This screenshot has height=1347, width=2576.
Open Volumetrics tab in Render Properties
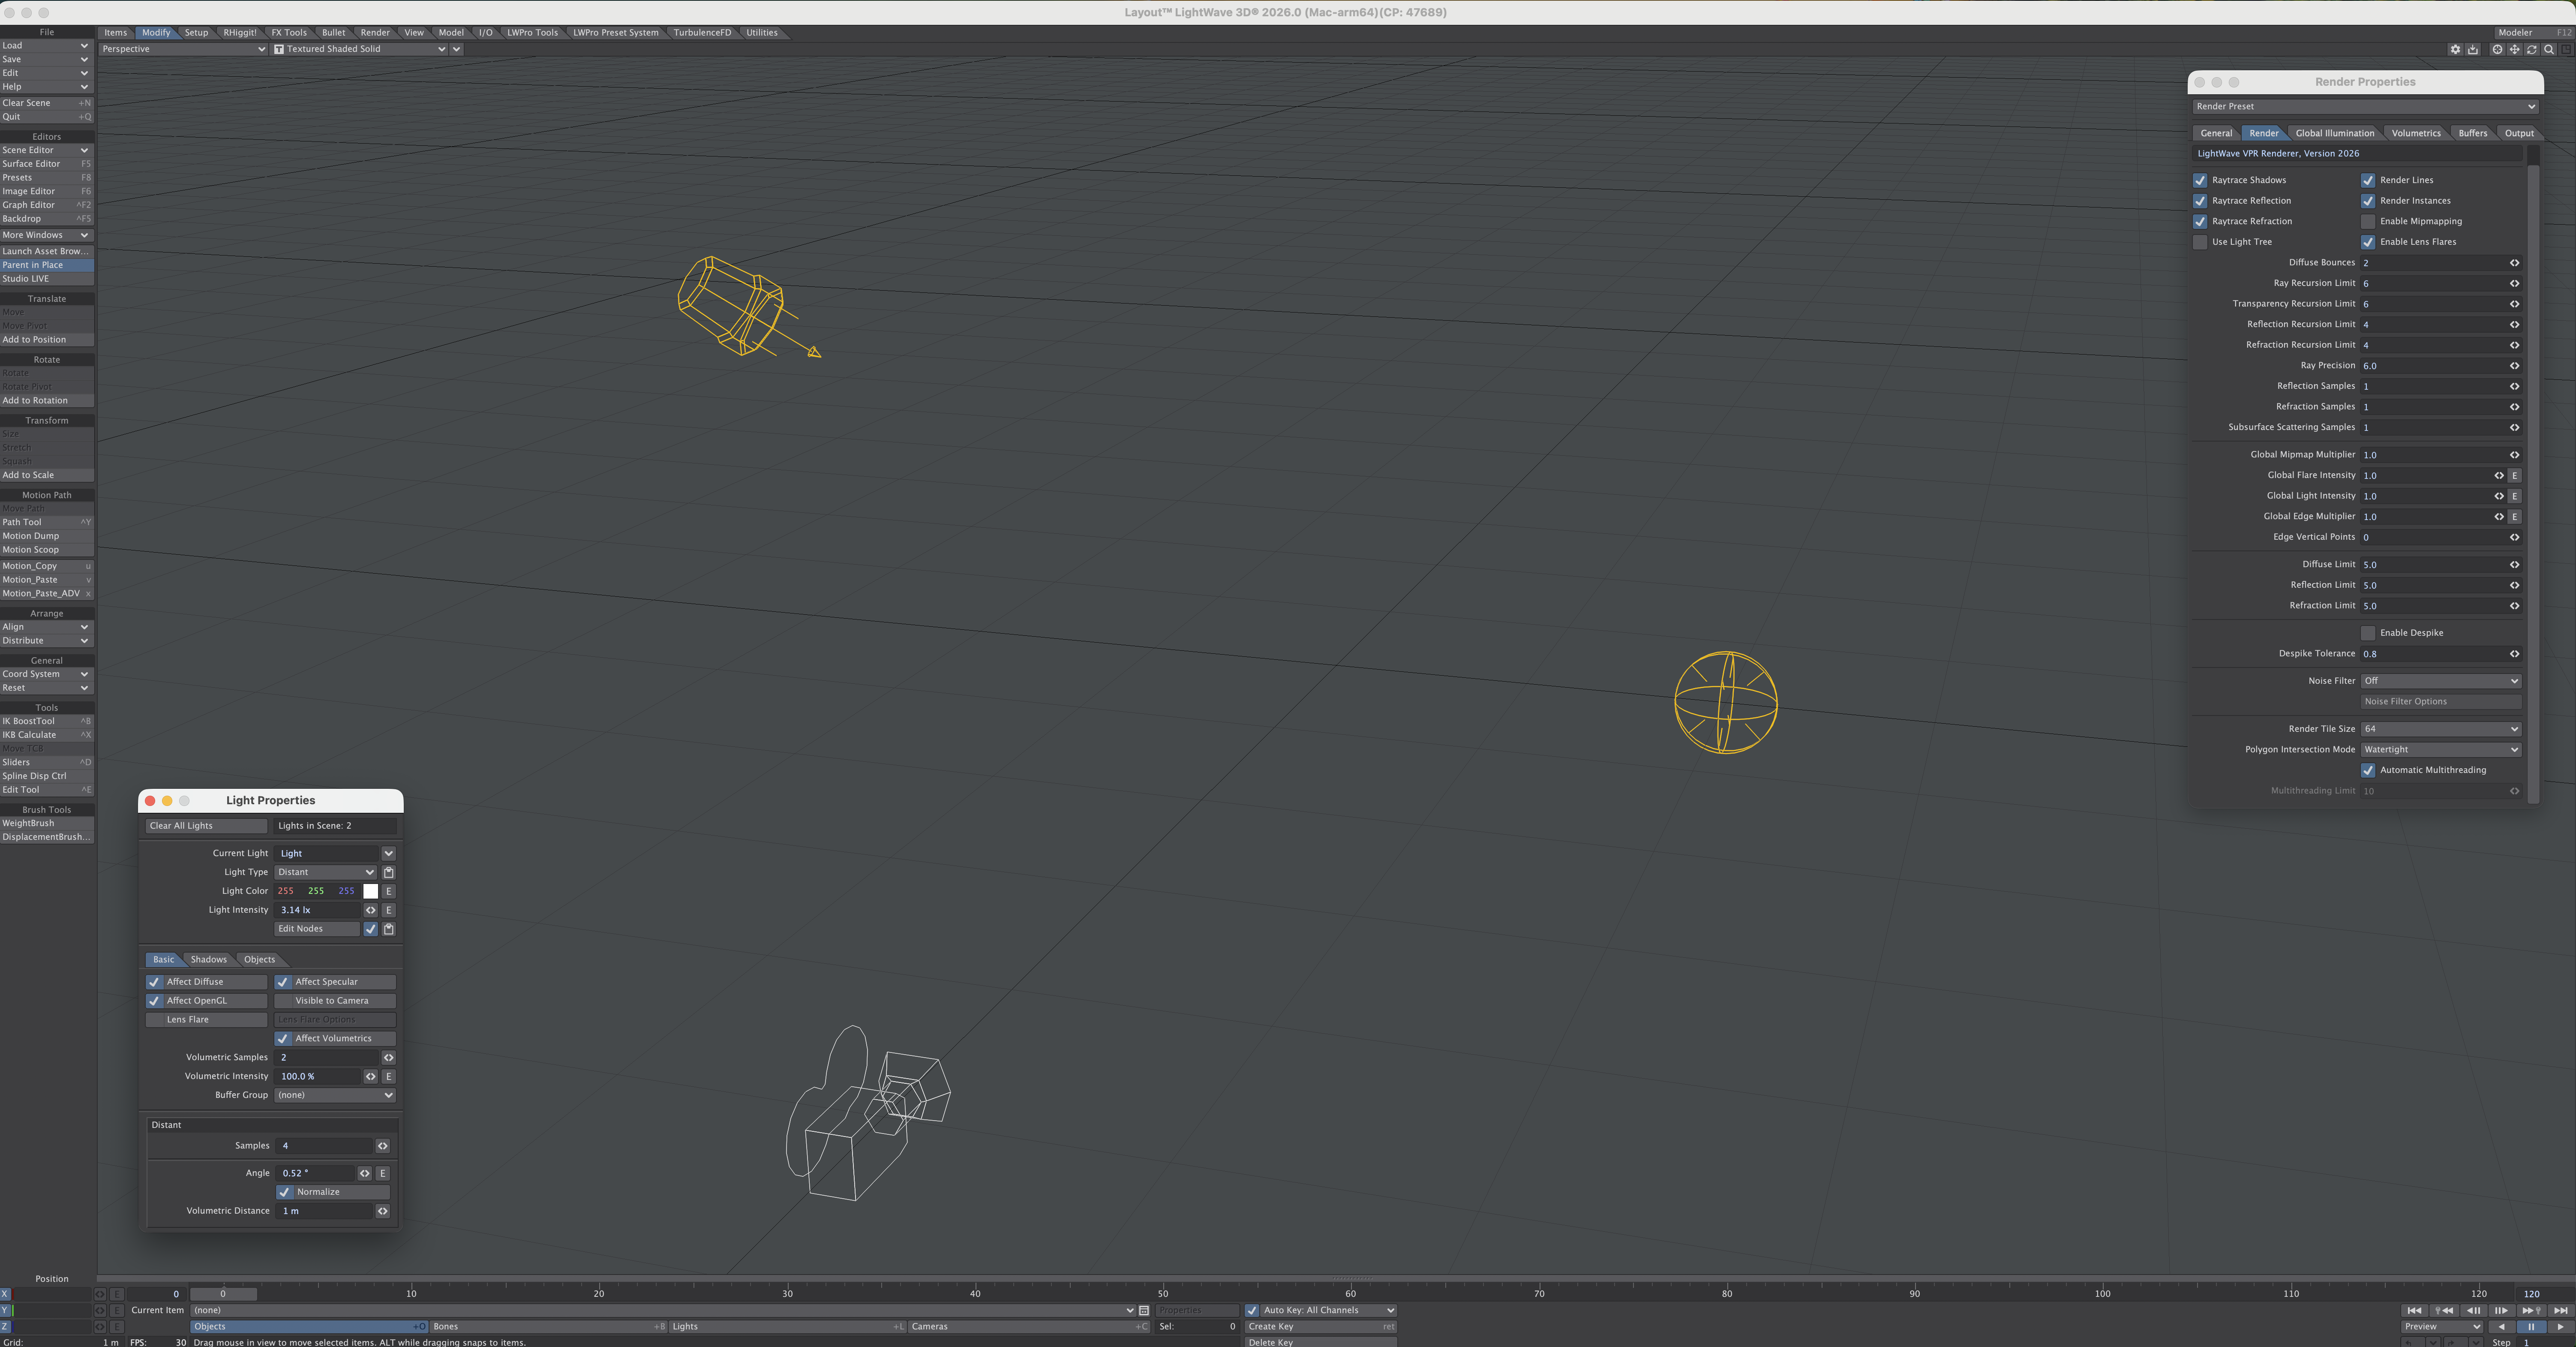click(2416, 133)
